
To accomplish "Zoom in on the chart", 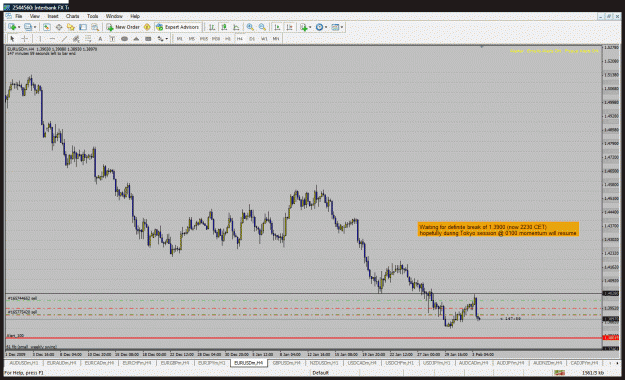I will (250, 27).
